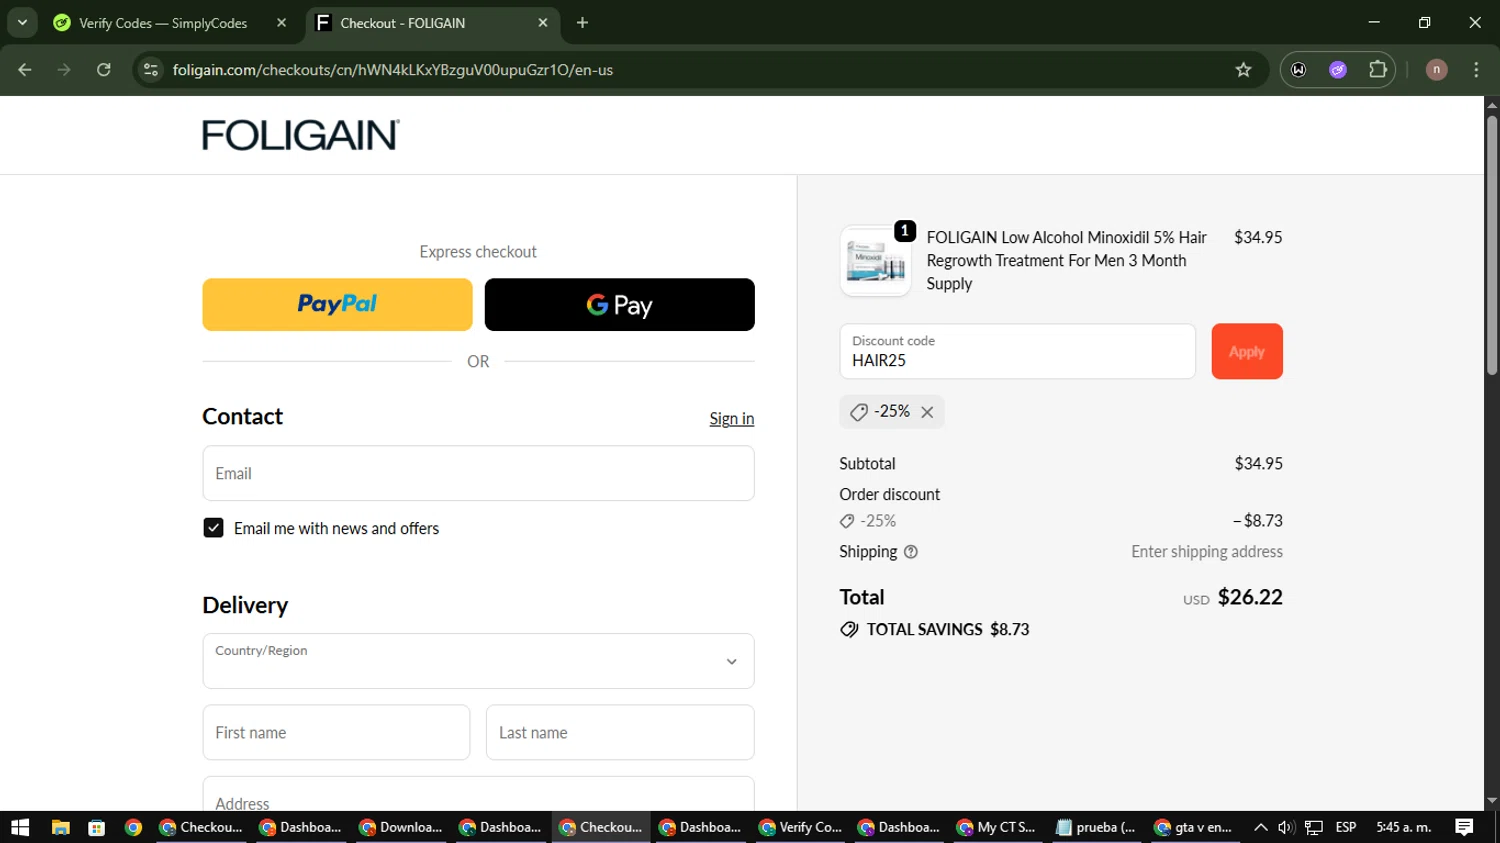The width and height of the screenshot is (1500, 843).
Task: Click the purple extension icon
Action: click(x=1338, y=70)
